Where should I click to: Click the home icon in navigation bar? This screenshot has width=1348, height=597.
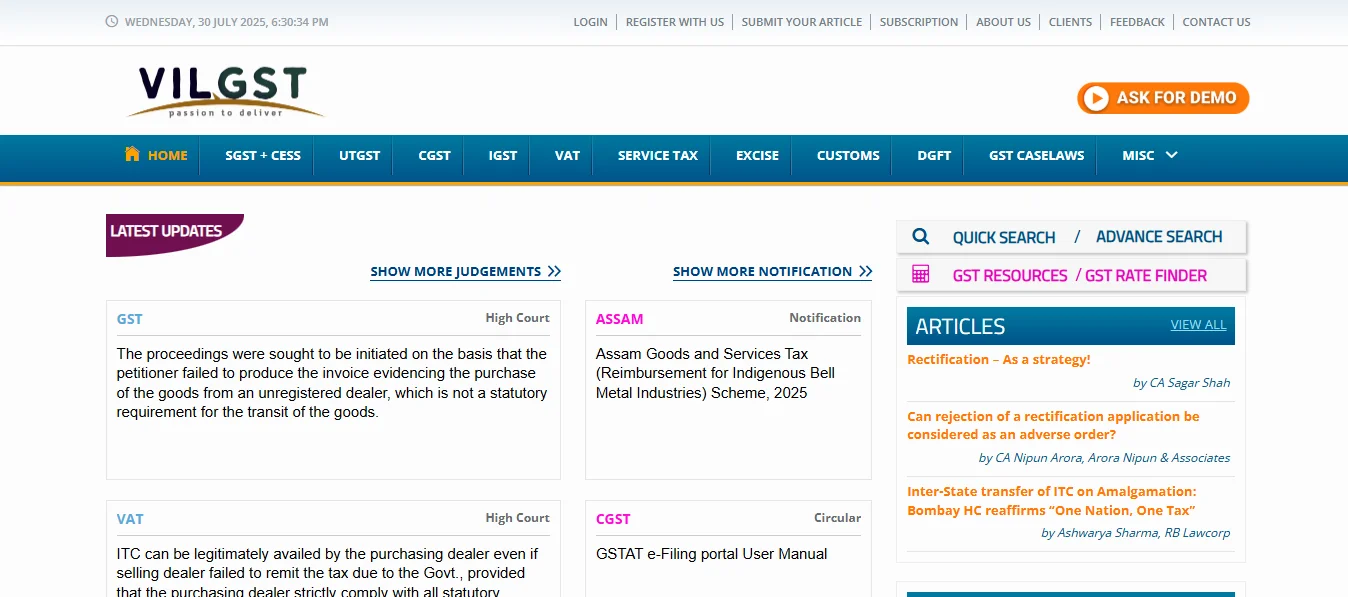(132, 154)
